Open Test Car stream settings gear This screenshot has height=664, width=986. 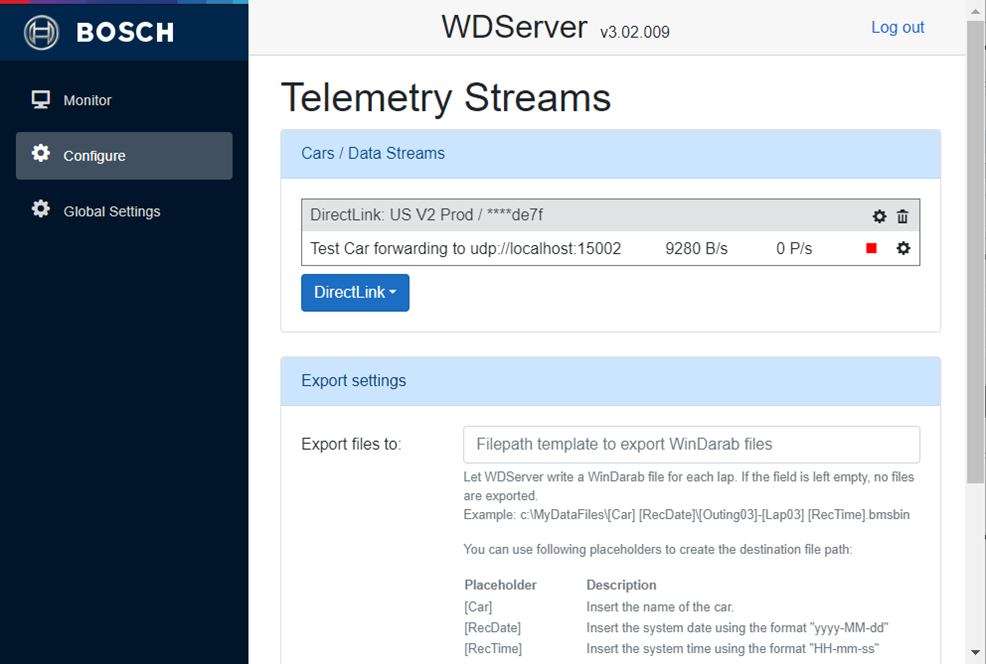coord(903,248)
